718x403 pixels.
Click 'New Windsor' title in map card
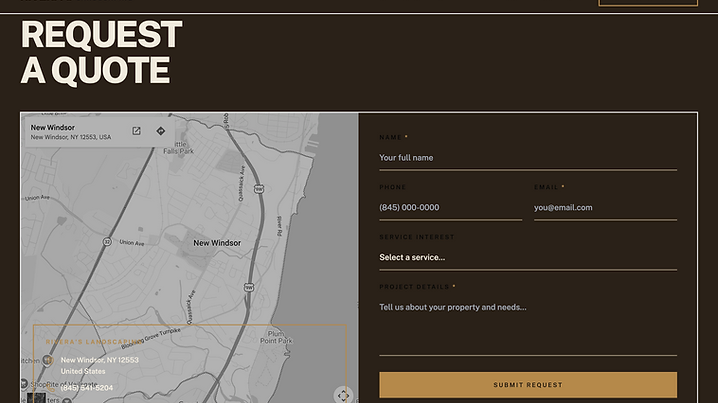tap(53, 128)
